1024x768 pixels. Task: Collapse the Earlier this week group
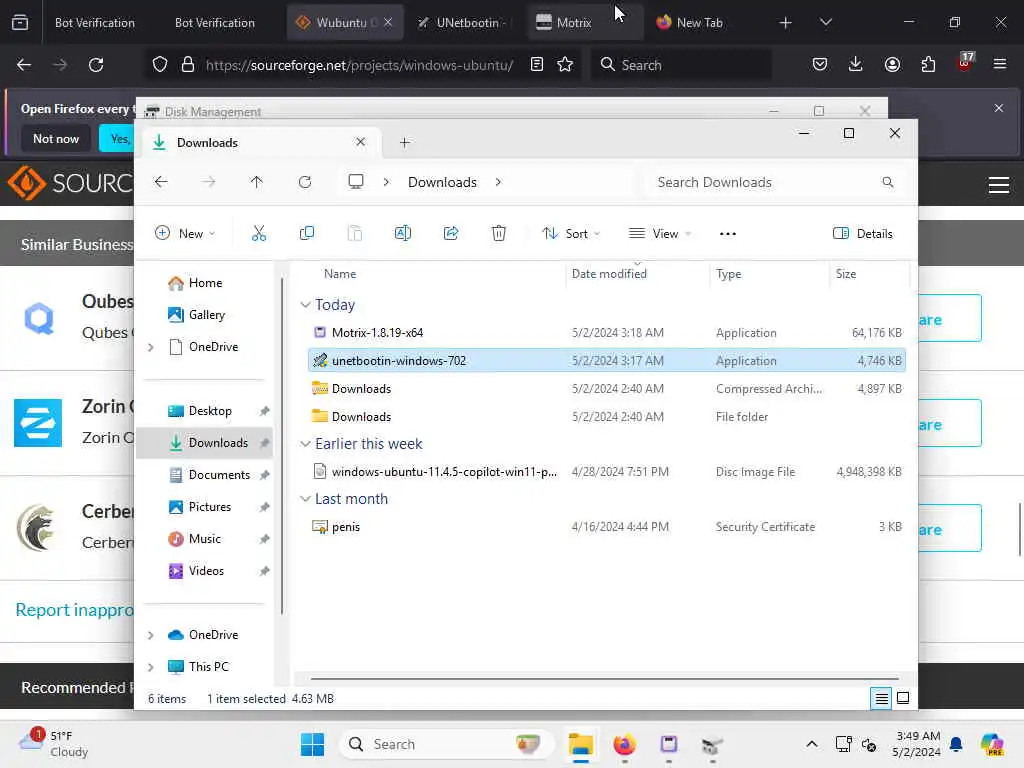pyautogui.click(x=305, y=444)
